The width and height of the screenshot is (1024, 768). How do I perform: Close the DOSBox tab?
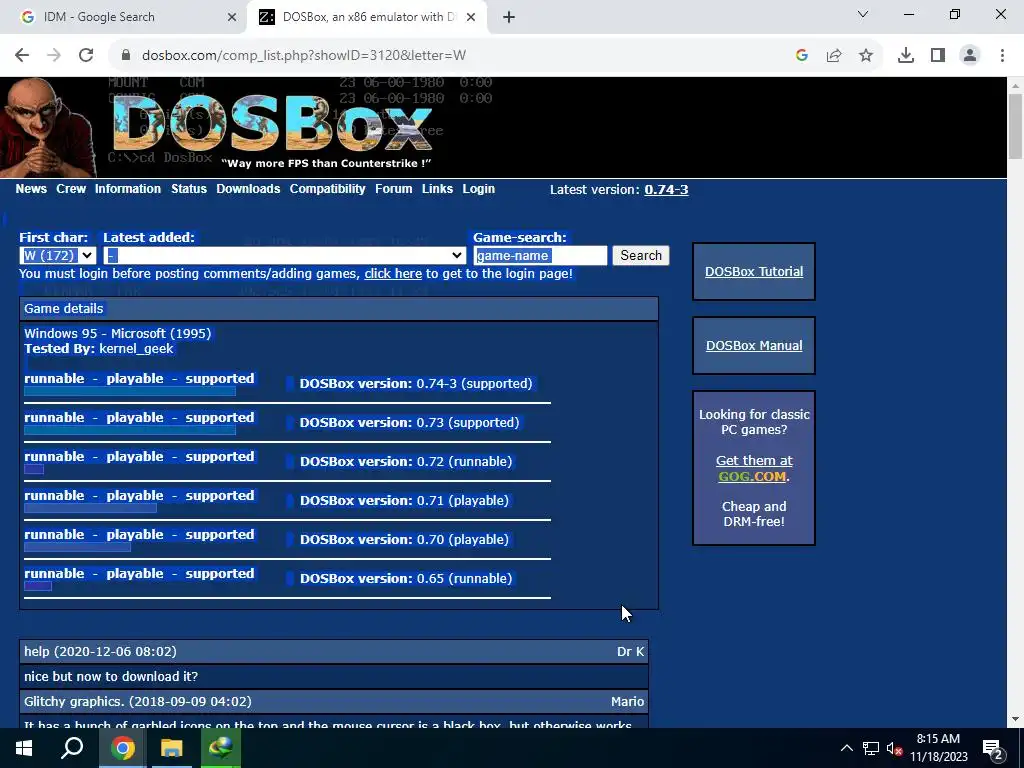[x=471, y=17]
